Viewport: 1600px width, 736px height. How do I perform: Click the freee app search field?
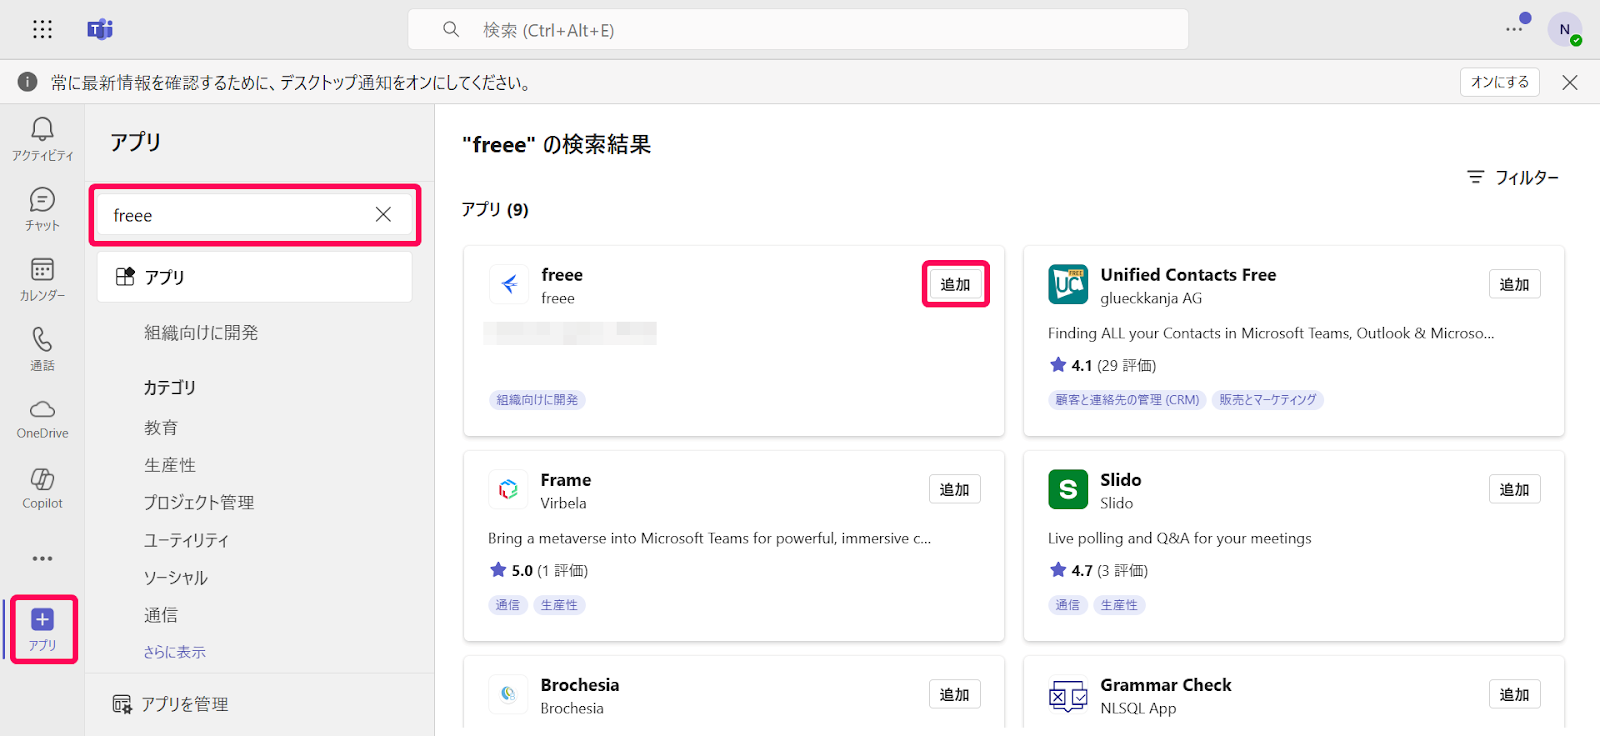[255, 215]
